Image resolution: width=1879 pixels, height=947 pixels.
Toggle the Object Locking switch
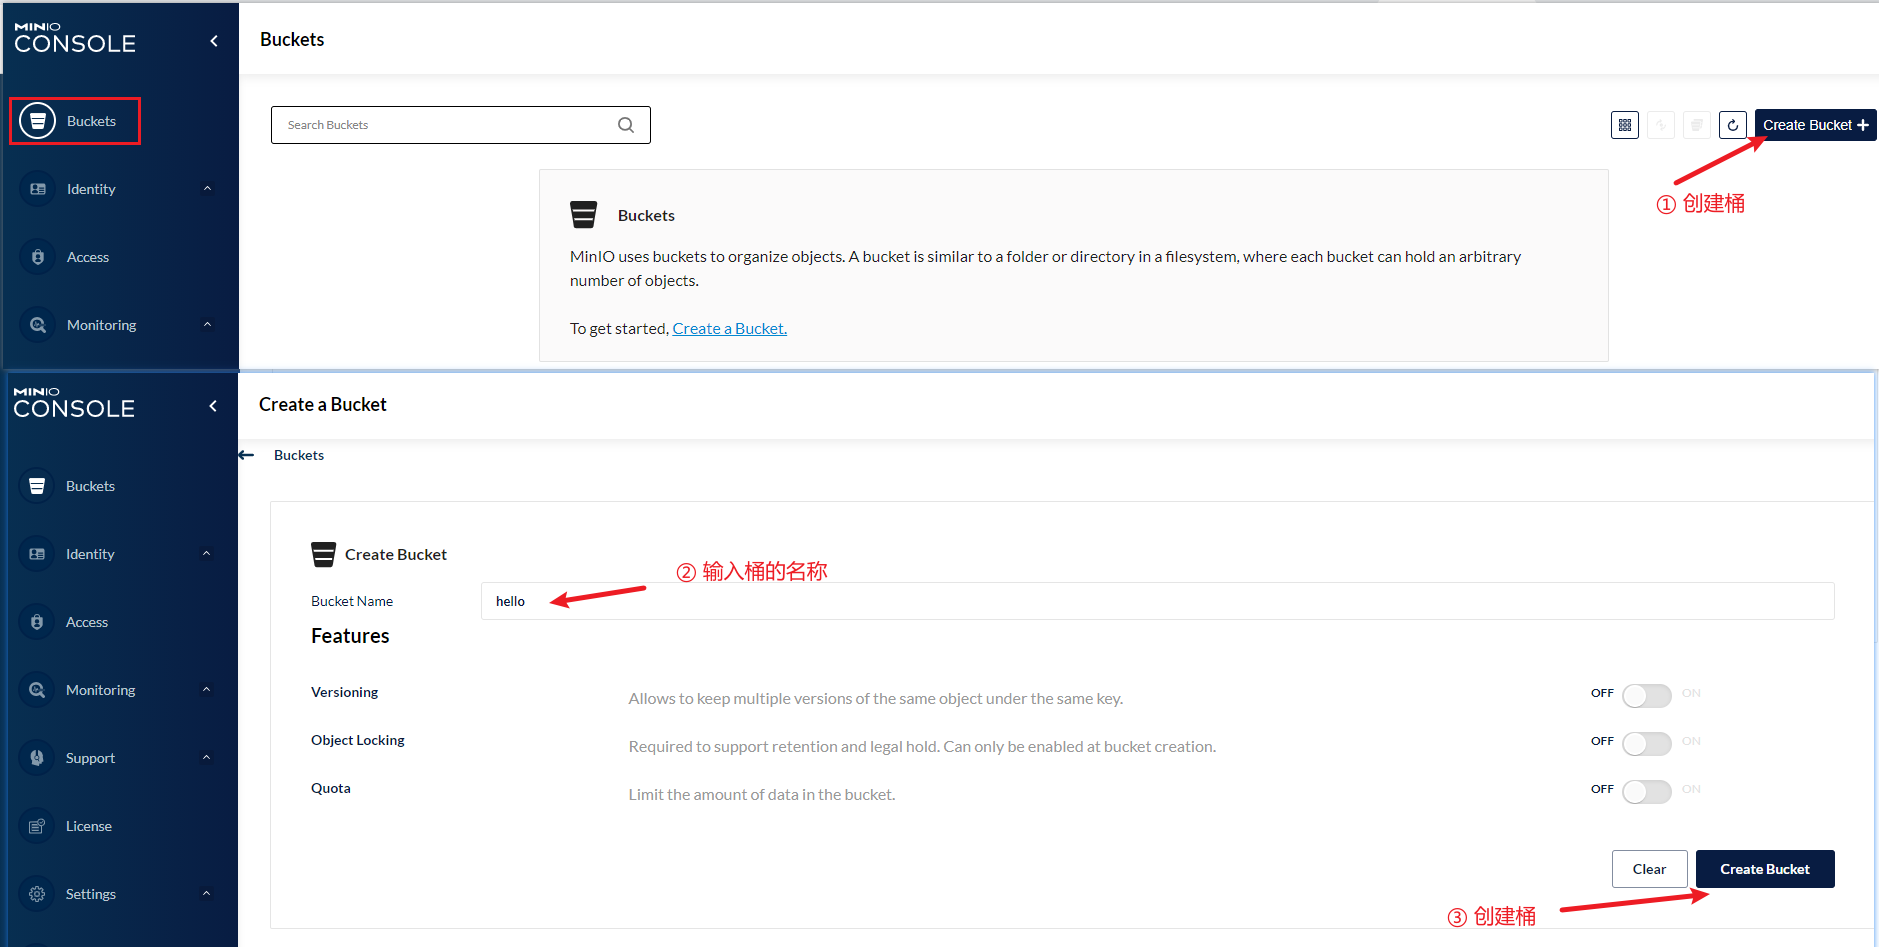1646,744
